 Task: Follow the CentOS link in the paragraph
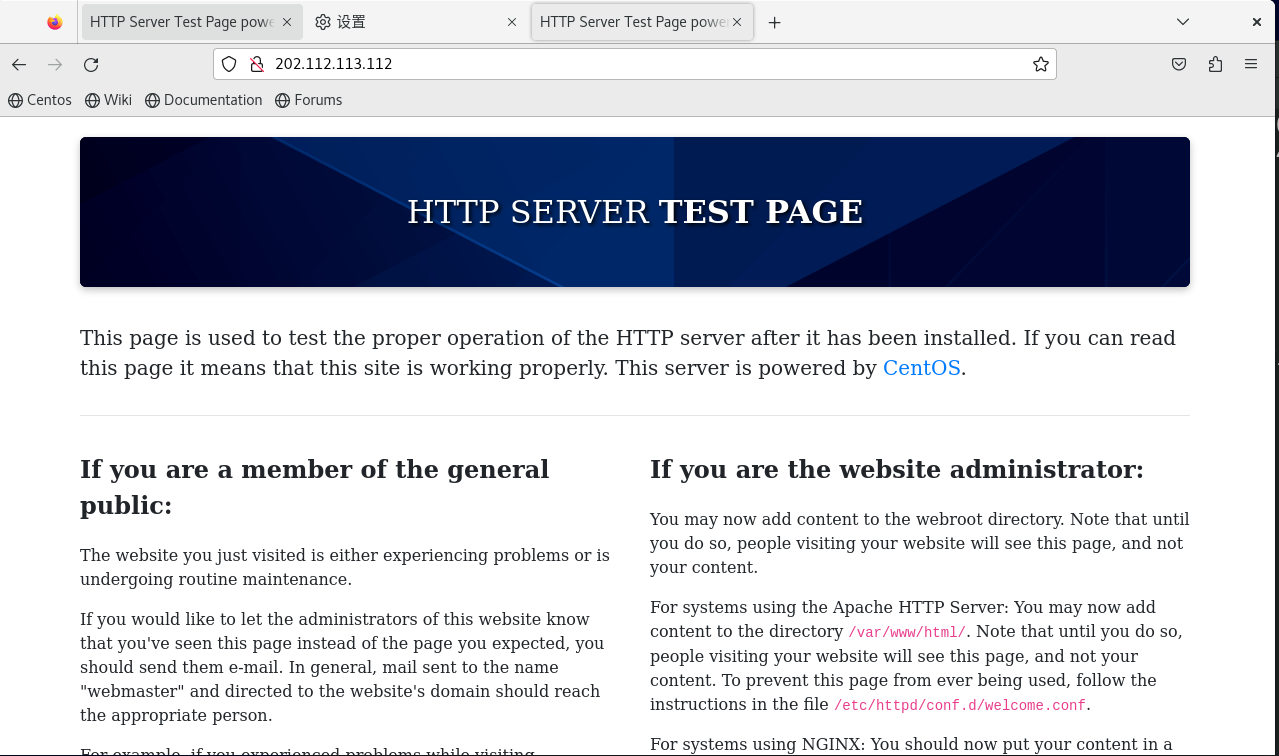[922, 368]
